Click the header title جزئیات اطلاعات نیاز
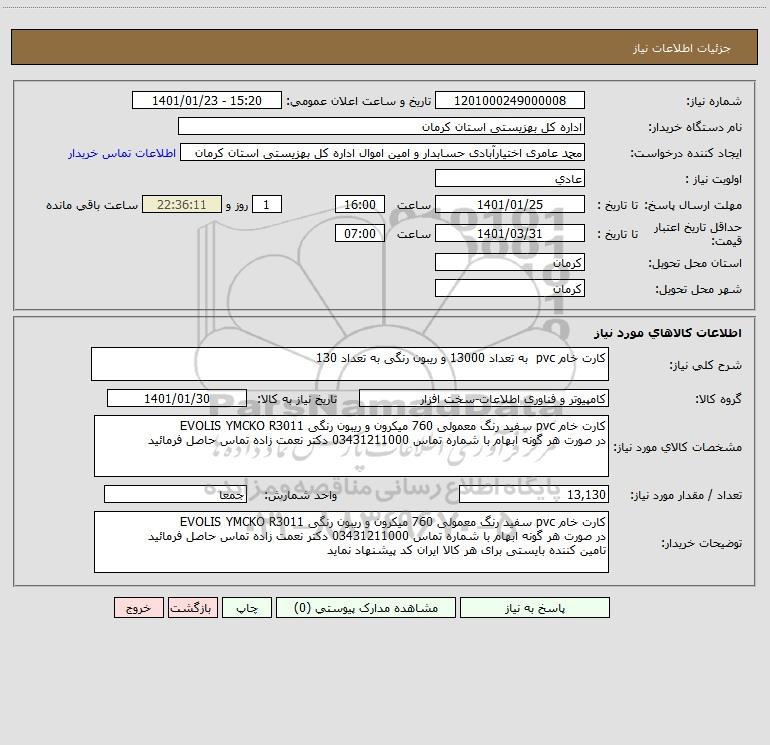Viewport: 770px width, 745px height. tap(682, 48)
